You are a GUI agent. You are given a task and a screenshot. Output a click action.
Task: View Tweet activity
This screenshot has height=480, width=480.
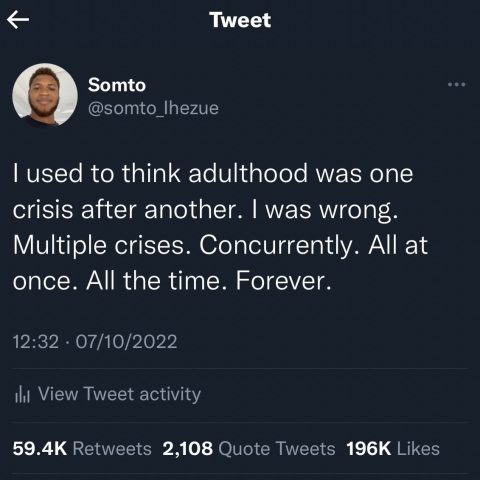pyautogui.click(x=108, y=394)
